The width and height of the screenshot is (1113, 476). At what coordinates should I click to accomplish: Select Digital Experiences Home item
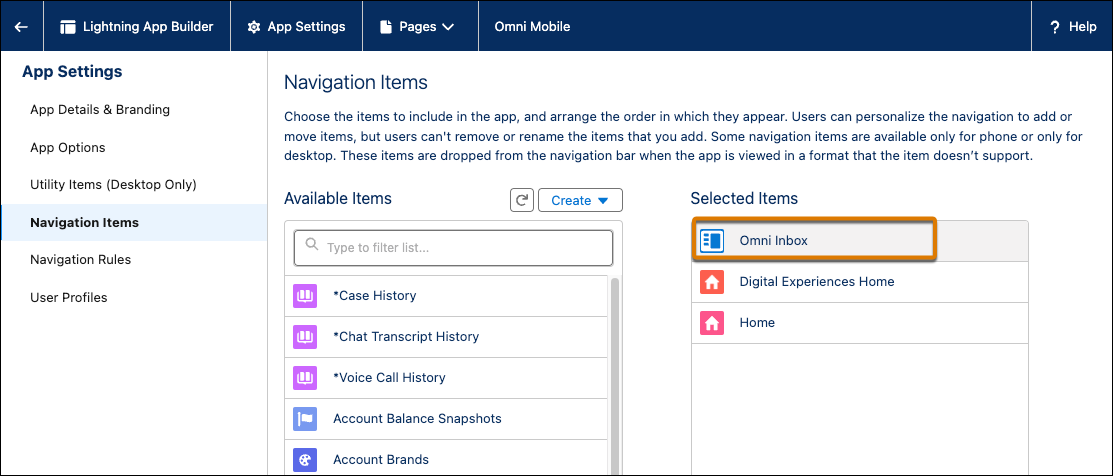click(x=860, y=282)
